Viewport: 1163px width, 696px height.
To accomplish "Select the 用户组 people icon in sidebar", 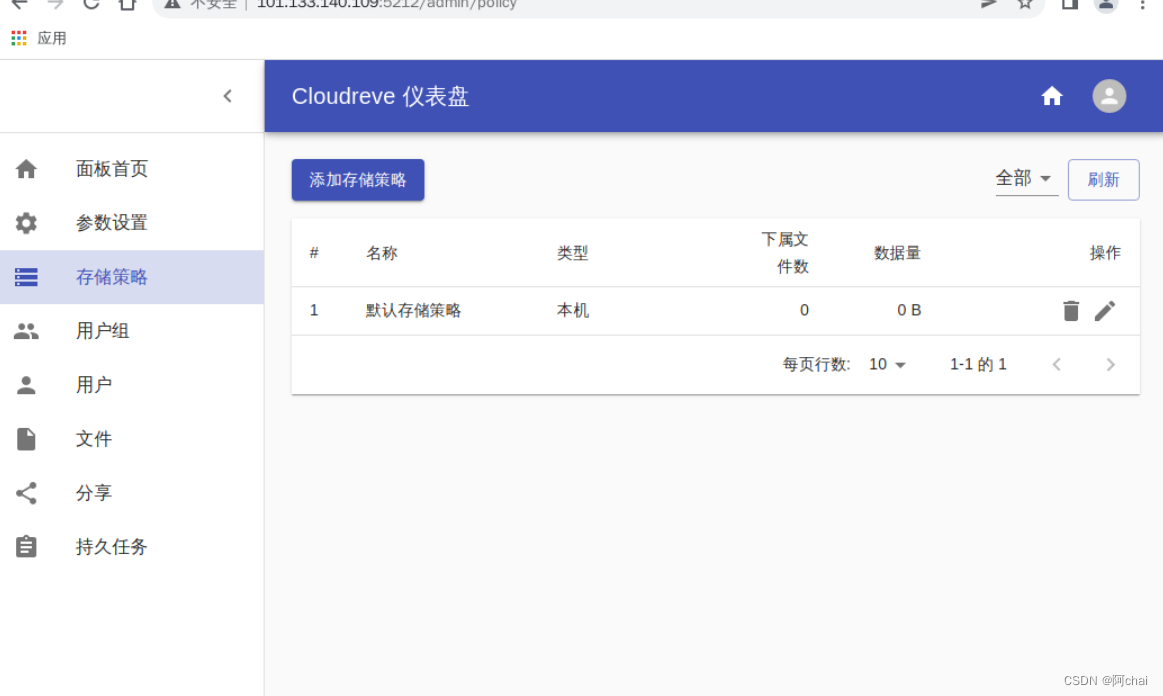I will click(x=26, y=331).
